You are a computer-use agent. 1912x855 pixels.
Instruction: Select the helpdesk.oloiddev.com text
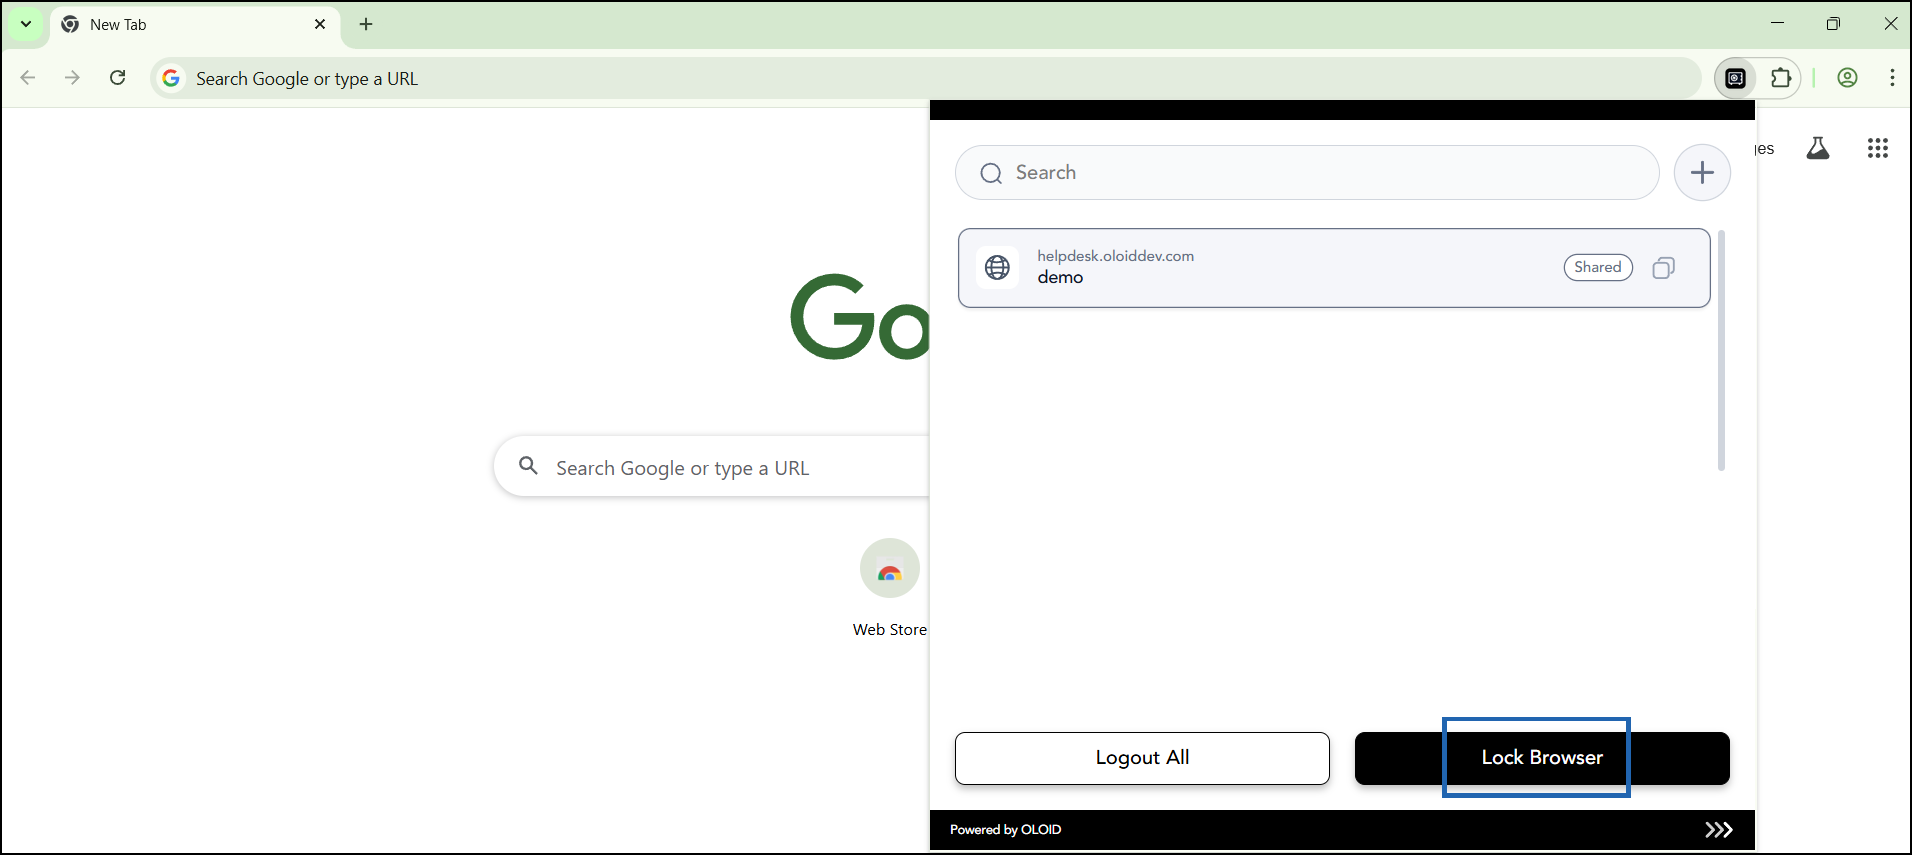pyautogui.click(x=1115, y=256)
